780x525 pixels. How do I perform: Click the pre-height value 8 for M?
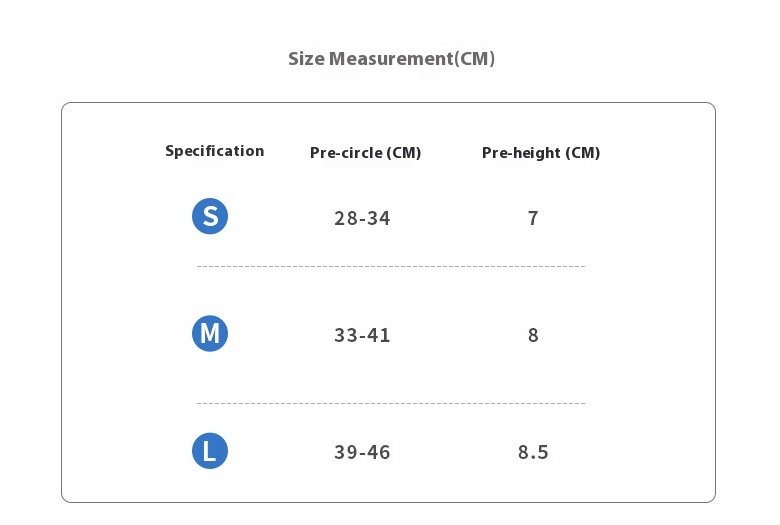click(533, 335)
